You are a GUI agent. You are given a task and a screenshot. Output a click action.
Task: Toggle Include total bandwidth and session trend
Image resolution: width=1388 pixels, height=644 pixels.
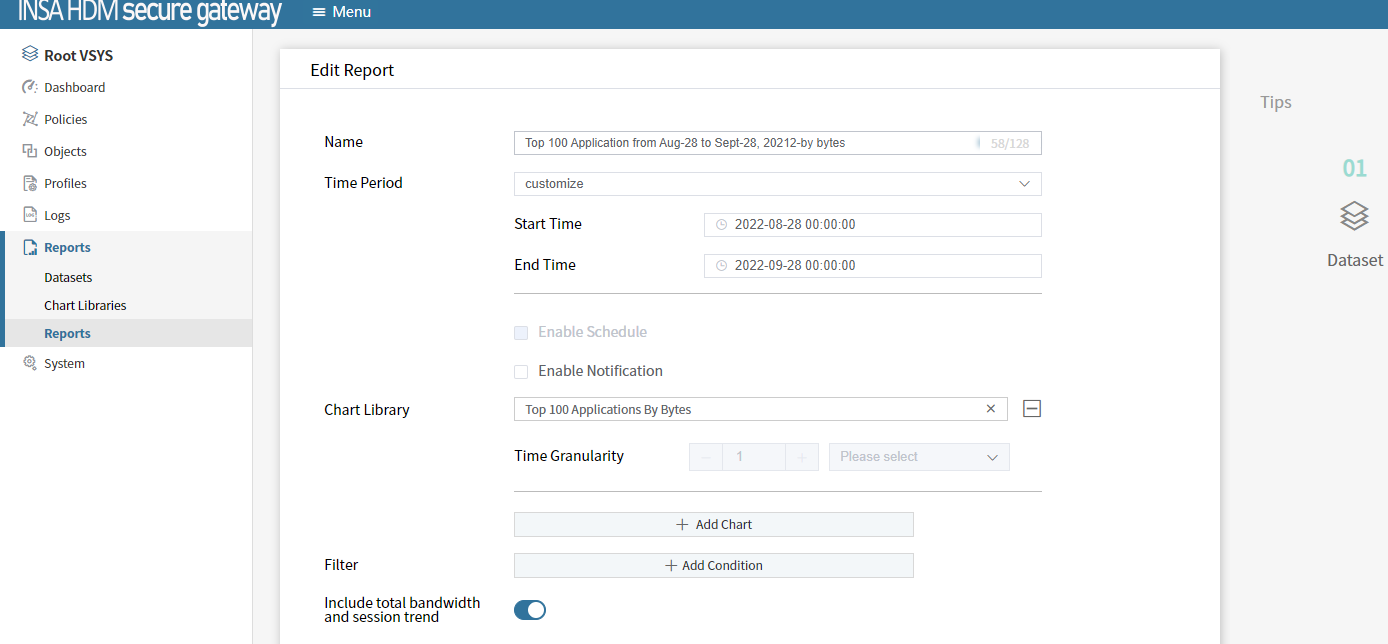click(x=530, y=610)
